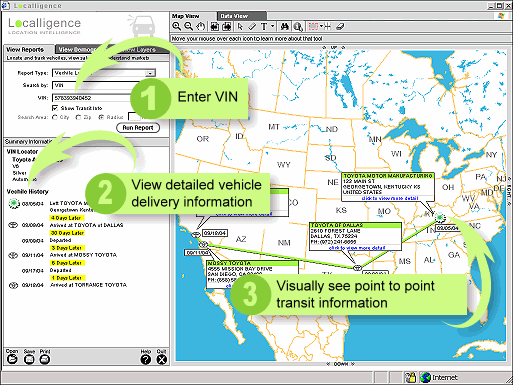The width and height of the screenshot is (513, 385).
Task: Click the binoculars Find tool
Action: (284, 26)
